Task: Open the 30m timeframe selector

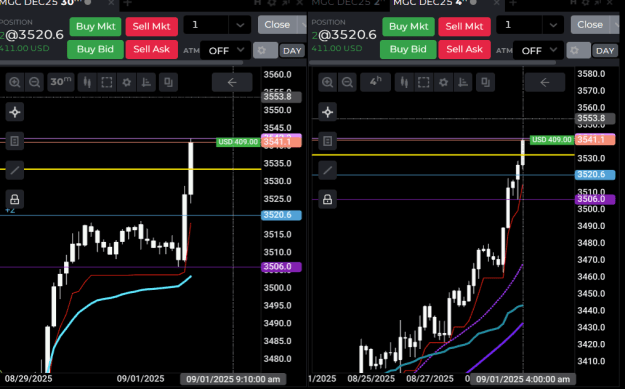Action: coord(61,83)
